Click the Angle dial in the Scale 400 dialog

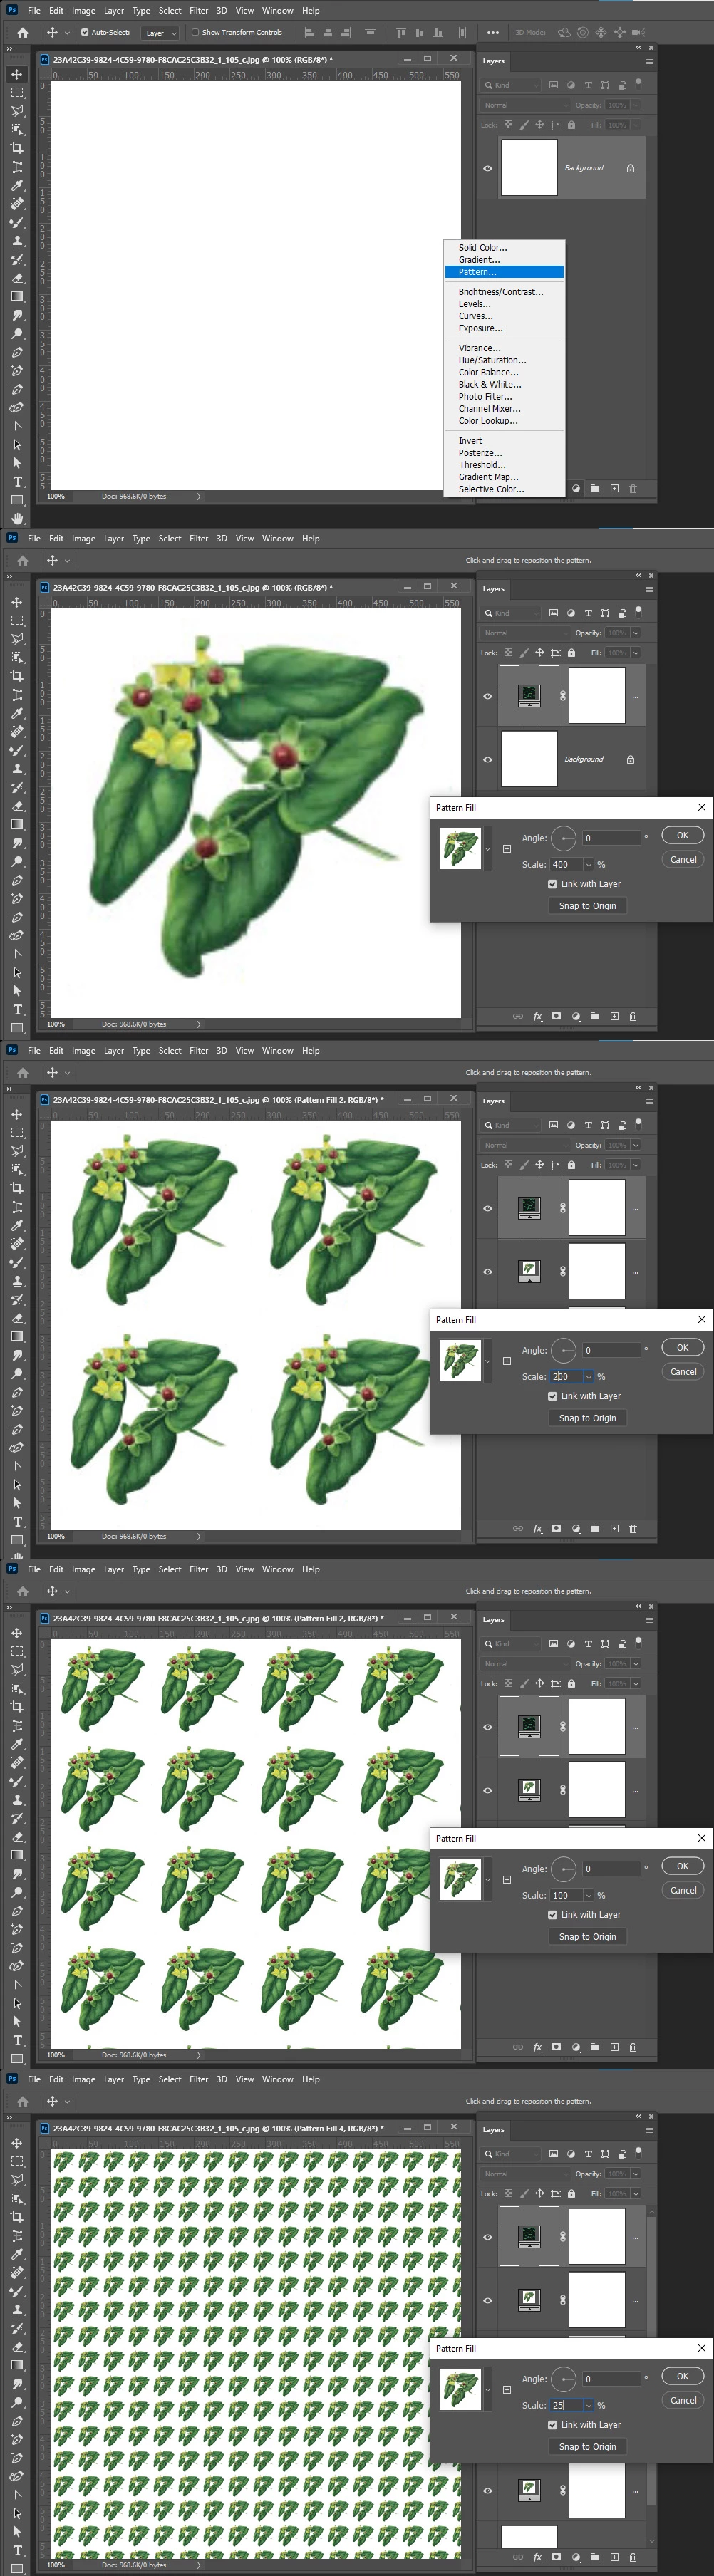[x=564, y=838]
